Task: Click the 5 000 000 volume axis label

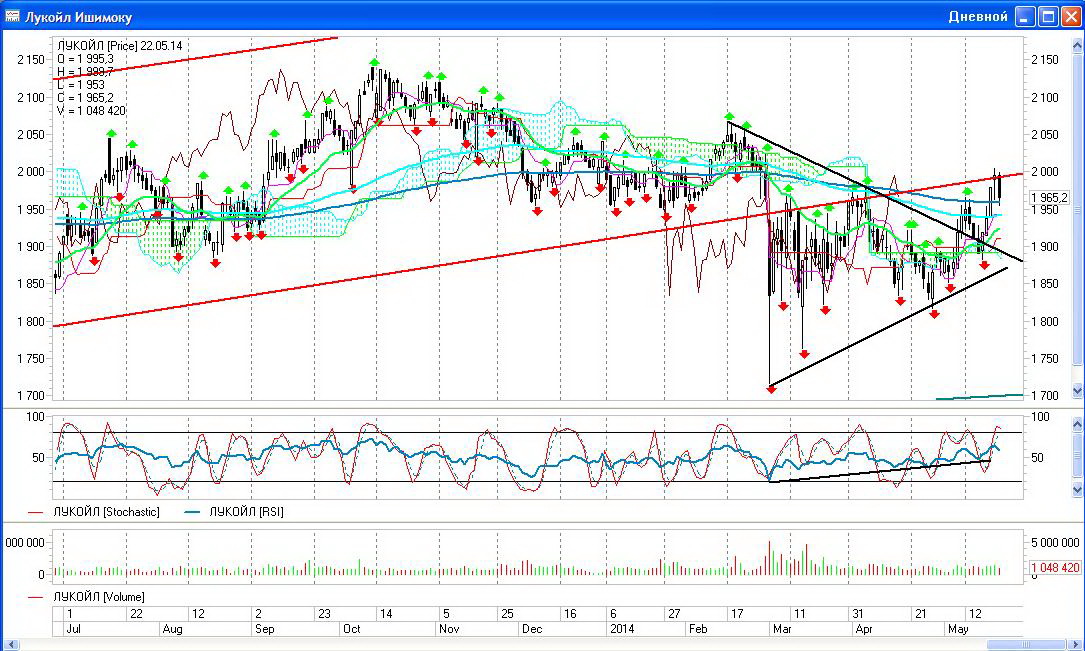Action: tap(1055, 542)
